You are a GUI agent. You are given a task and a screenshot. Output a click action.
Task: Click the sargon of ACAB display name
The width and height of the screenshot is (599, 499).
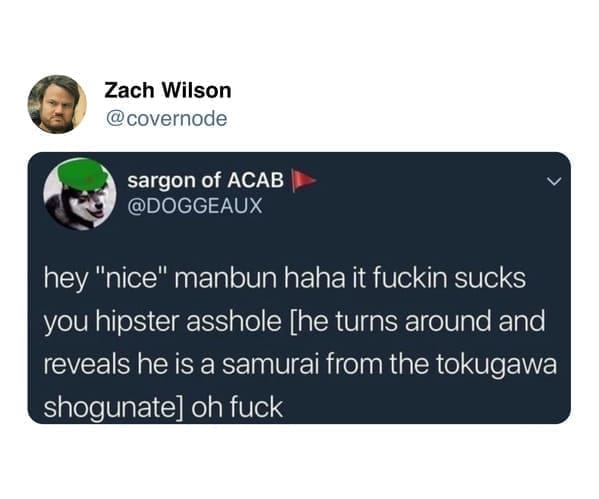(x=206, y=180)
